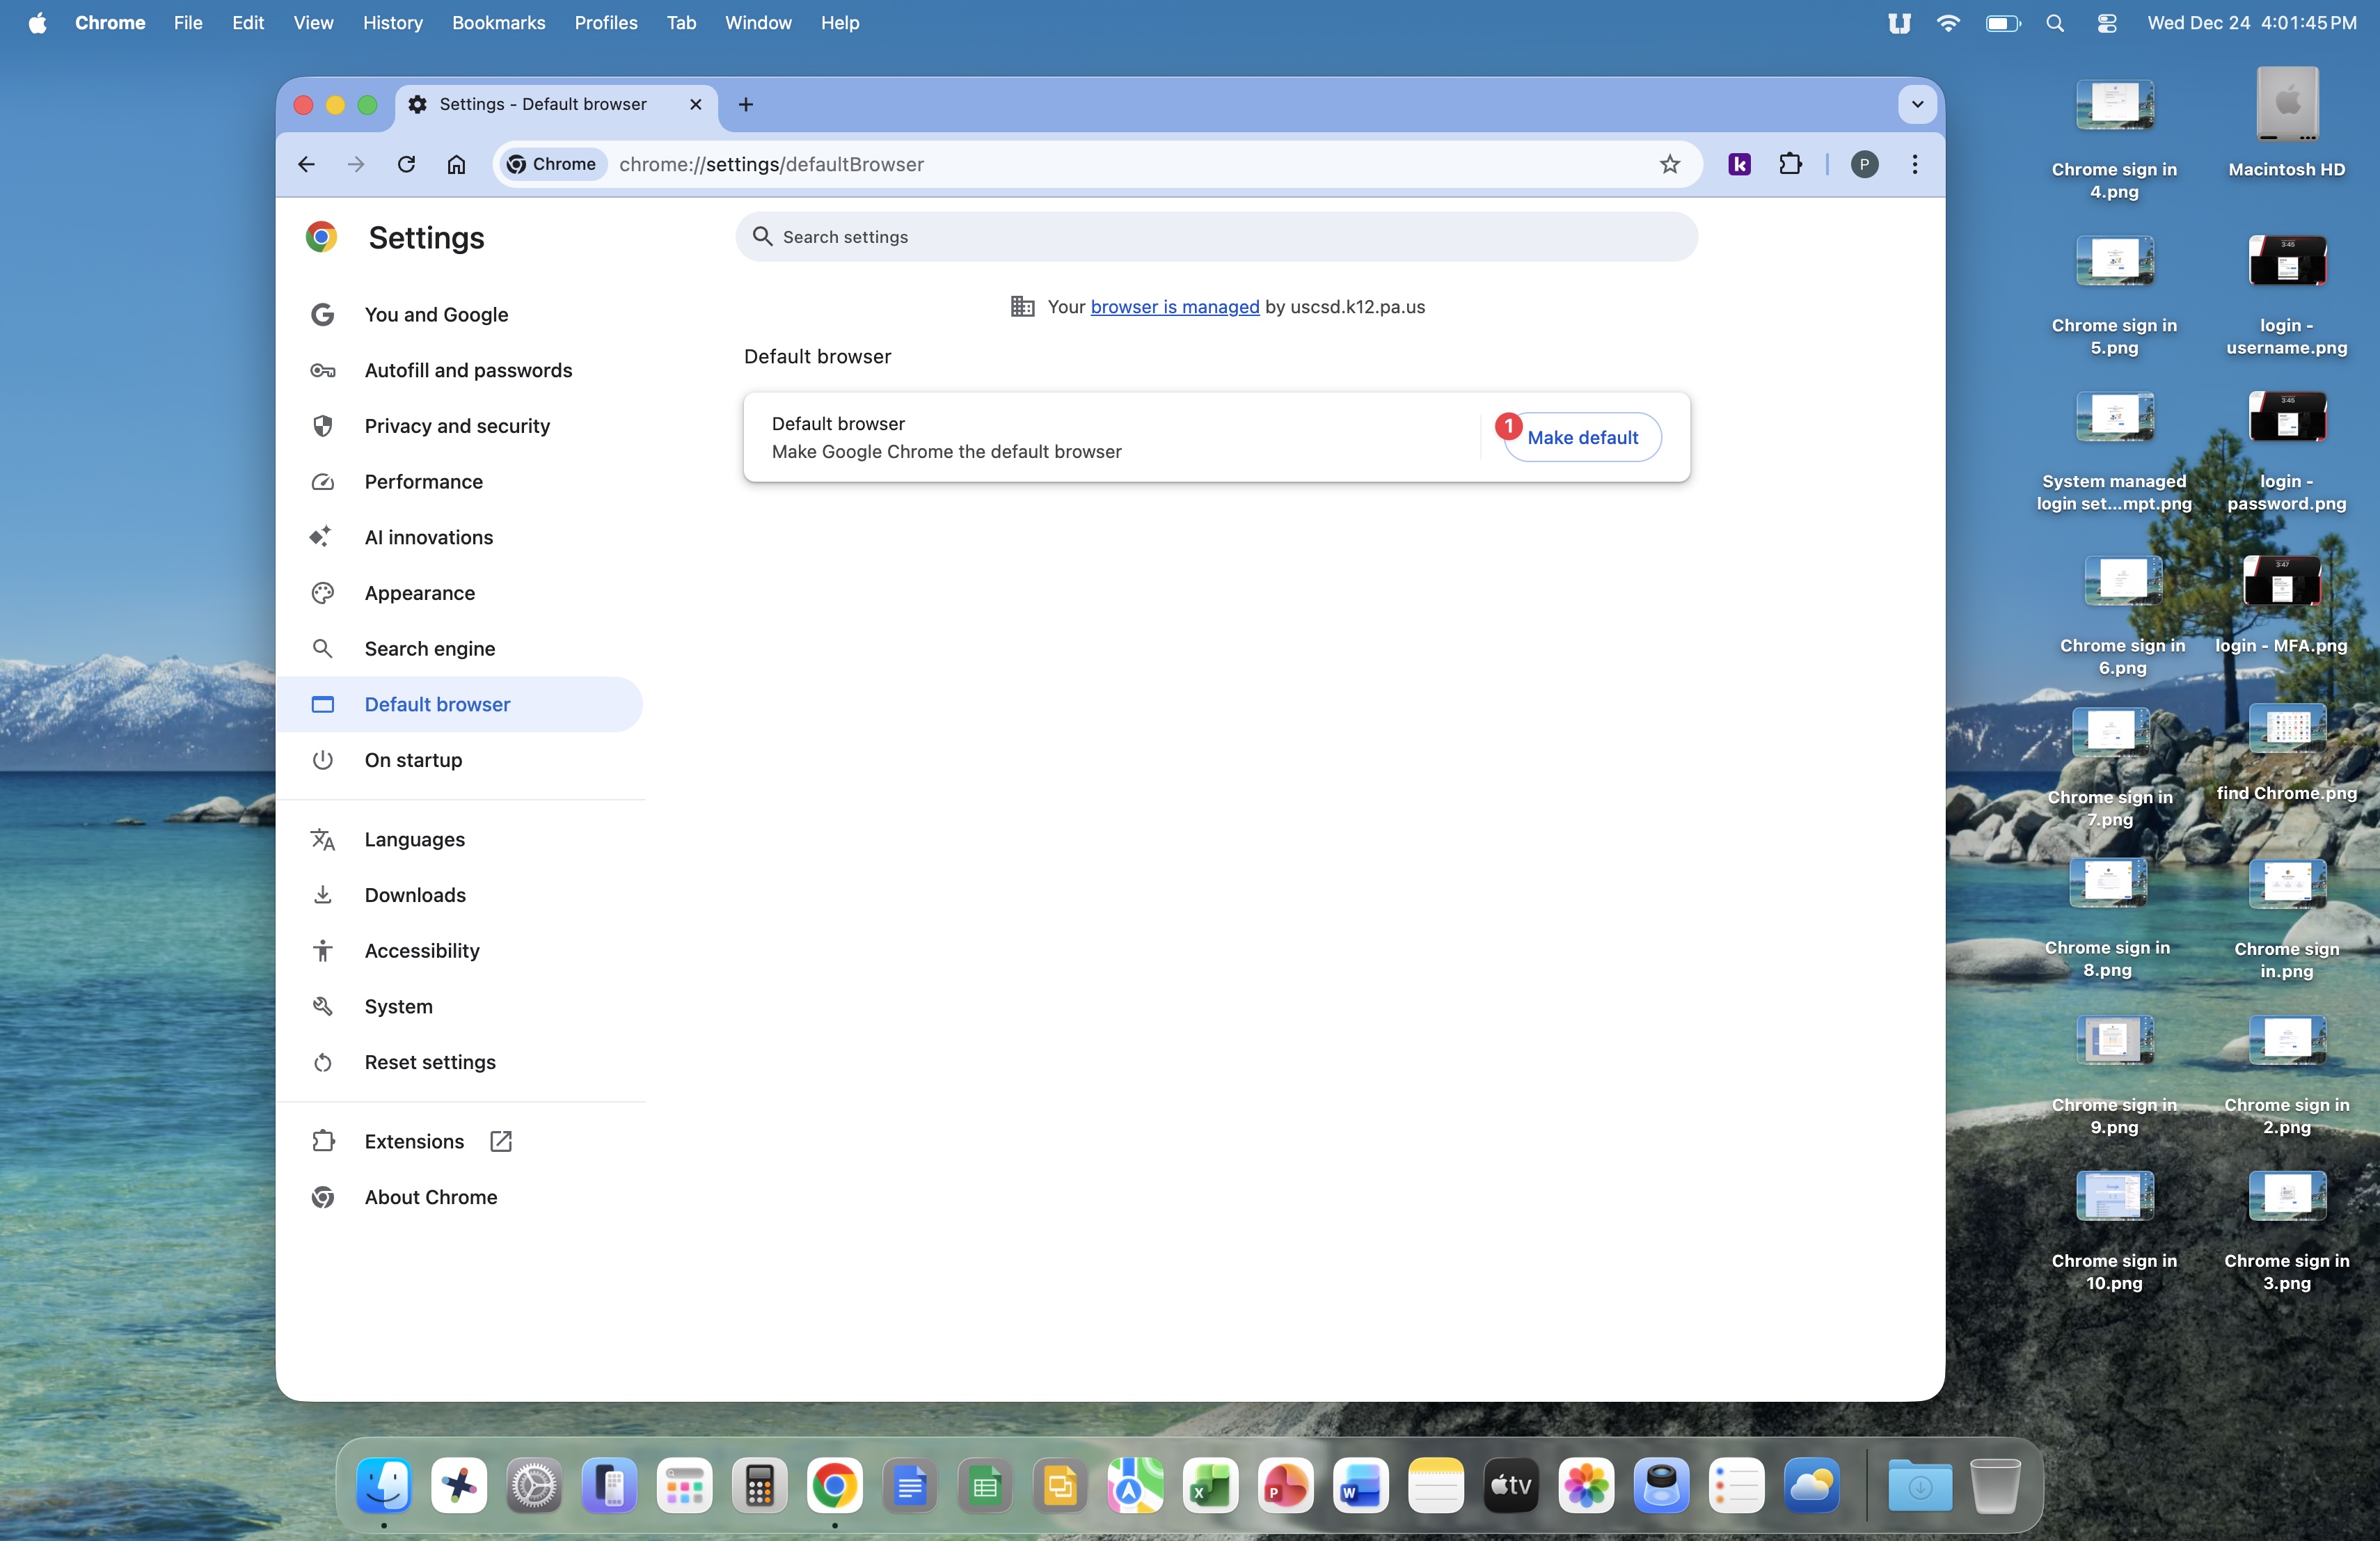
Task: Open the browser is managed link
Action: [x=1174, y=307]
